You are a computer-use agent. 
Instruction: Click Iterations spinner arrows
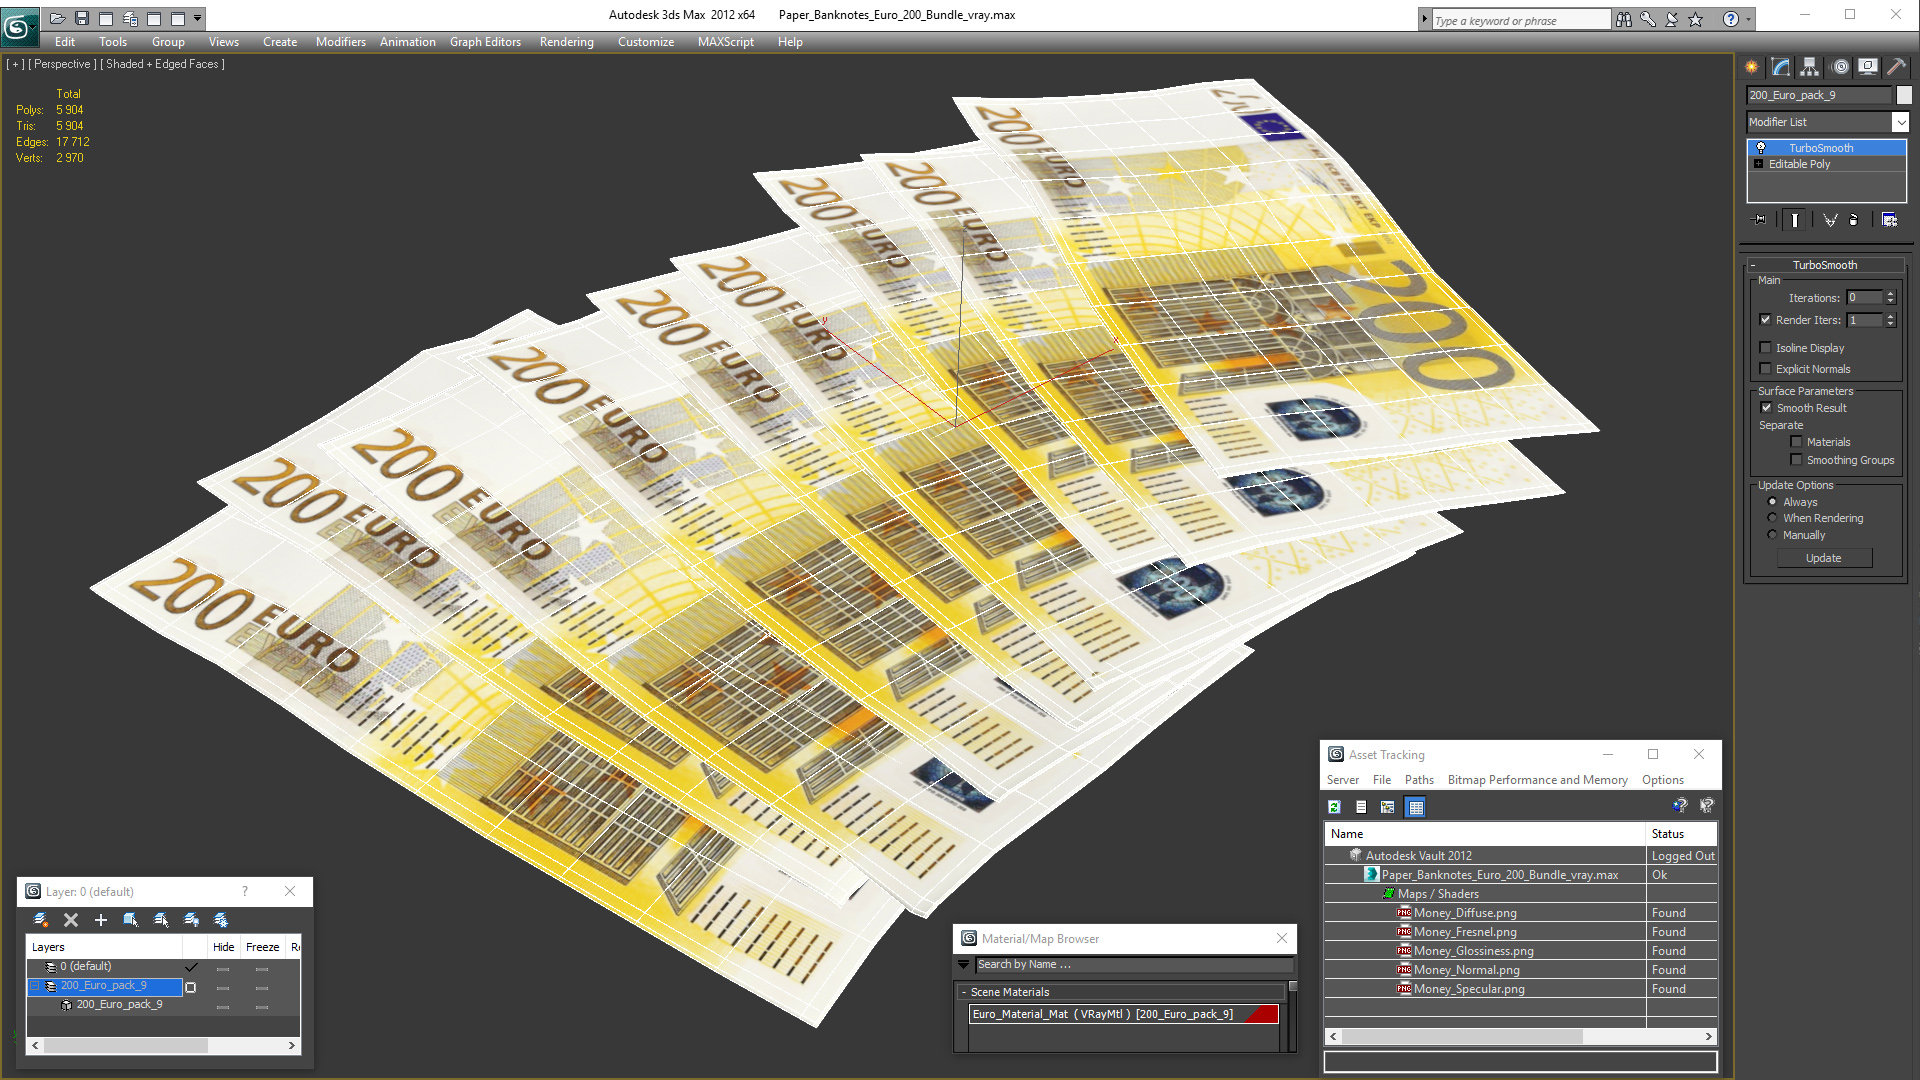point(1890,298)
